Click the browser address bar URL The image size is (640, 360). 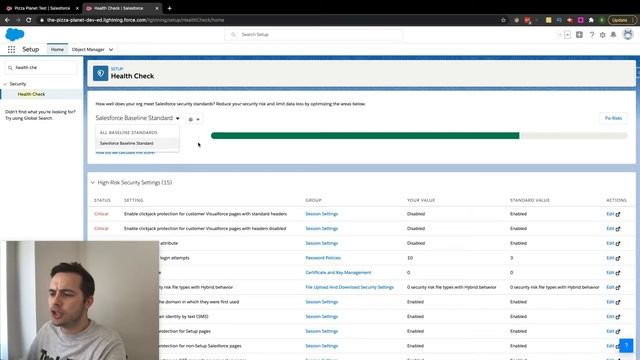tap(136, 20)
